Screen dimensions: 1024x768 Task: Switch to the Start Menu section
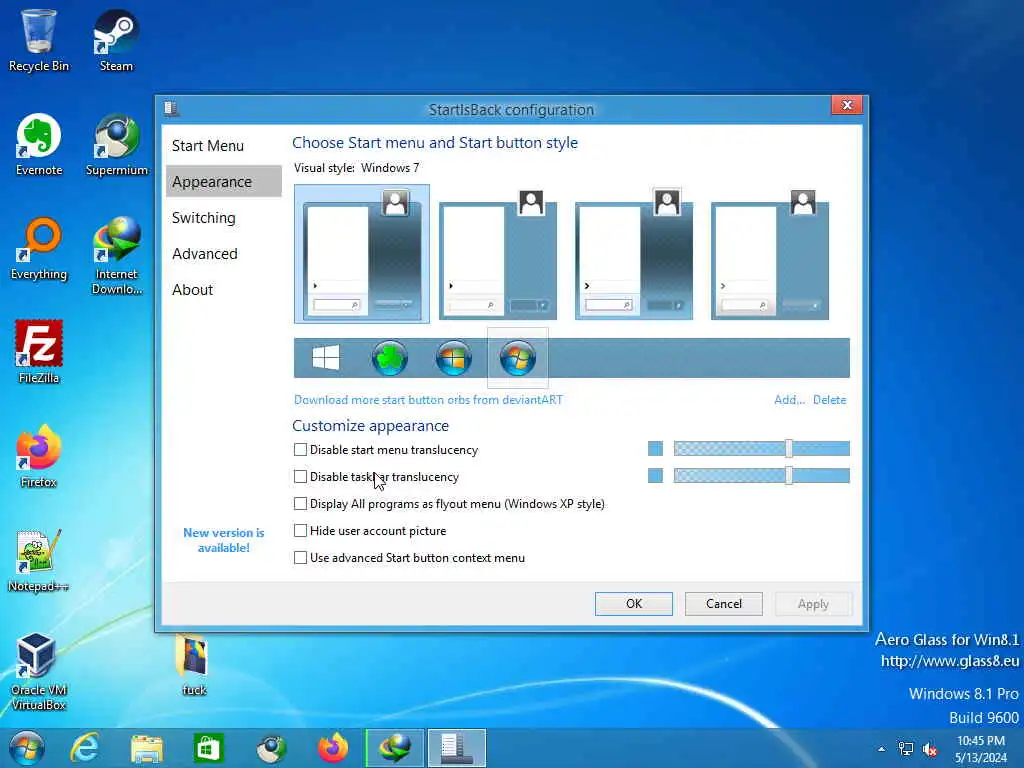[x=223, y=146]
